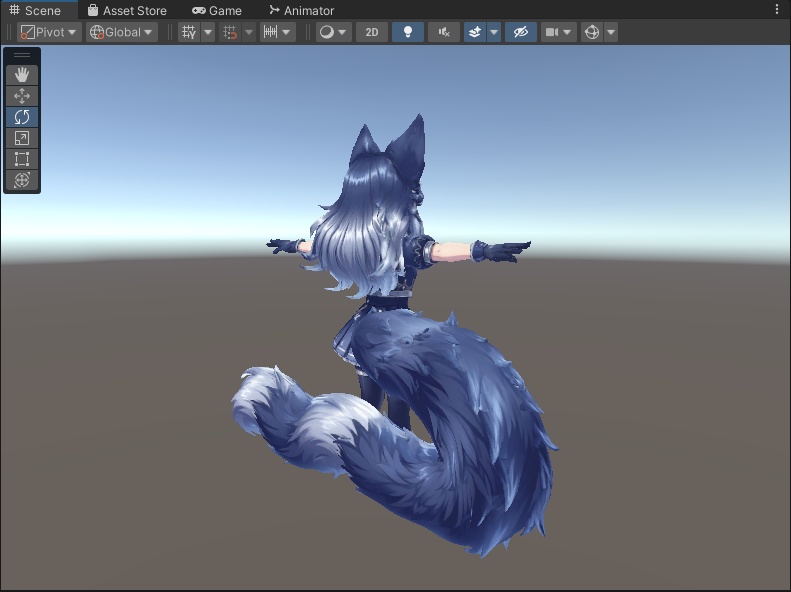
Task: Click the tools overlay drag handle
Action: point(22,55)
